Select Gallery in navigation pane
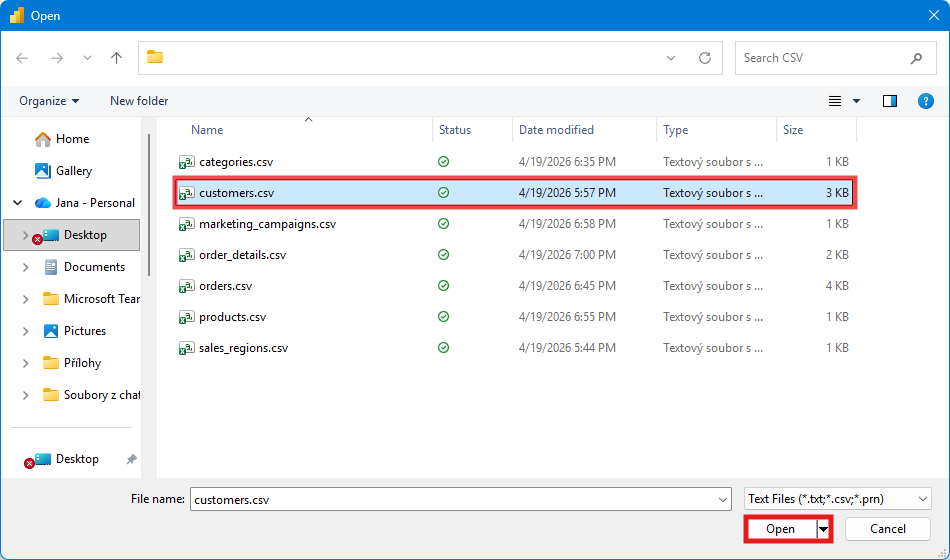The width and height of the screenshot is (950, 560). [x=71, y=171]
